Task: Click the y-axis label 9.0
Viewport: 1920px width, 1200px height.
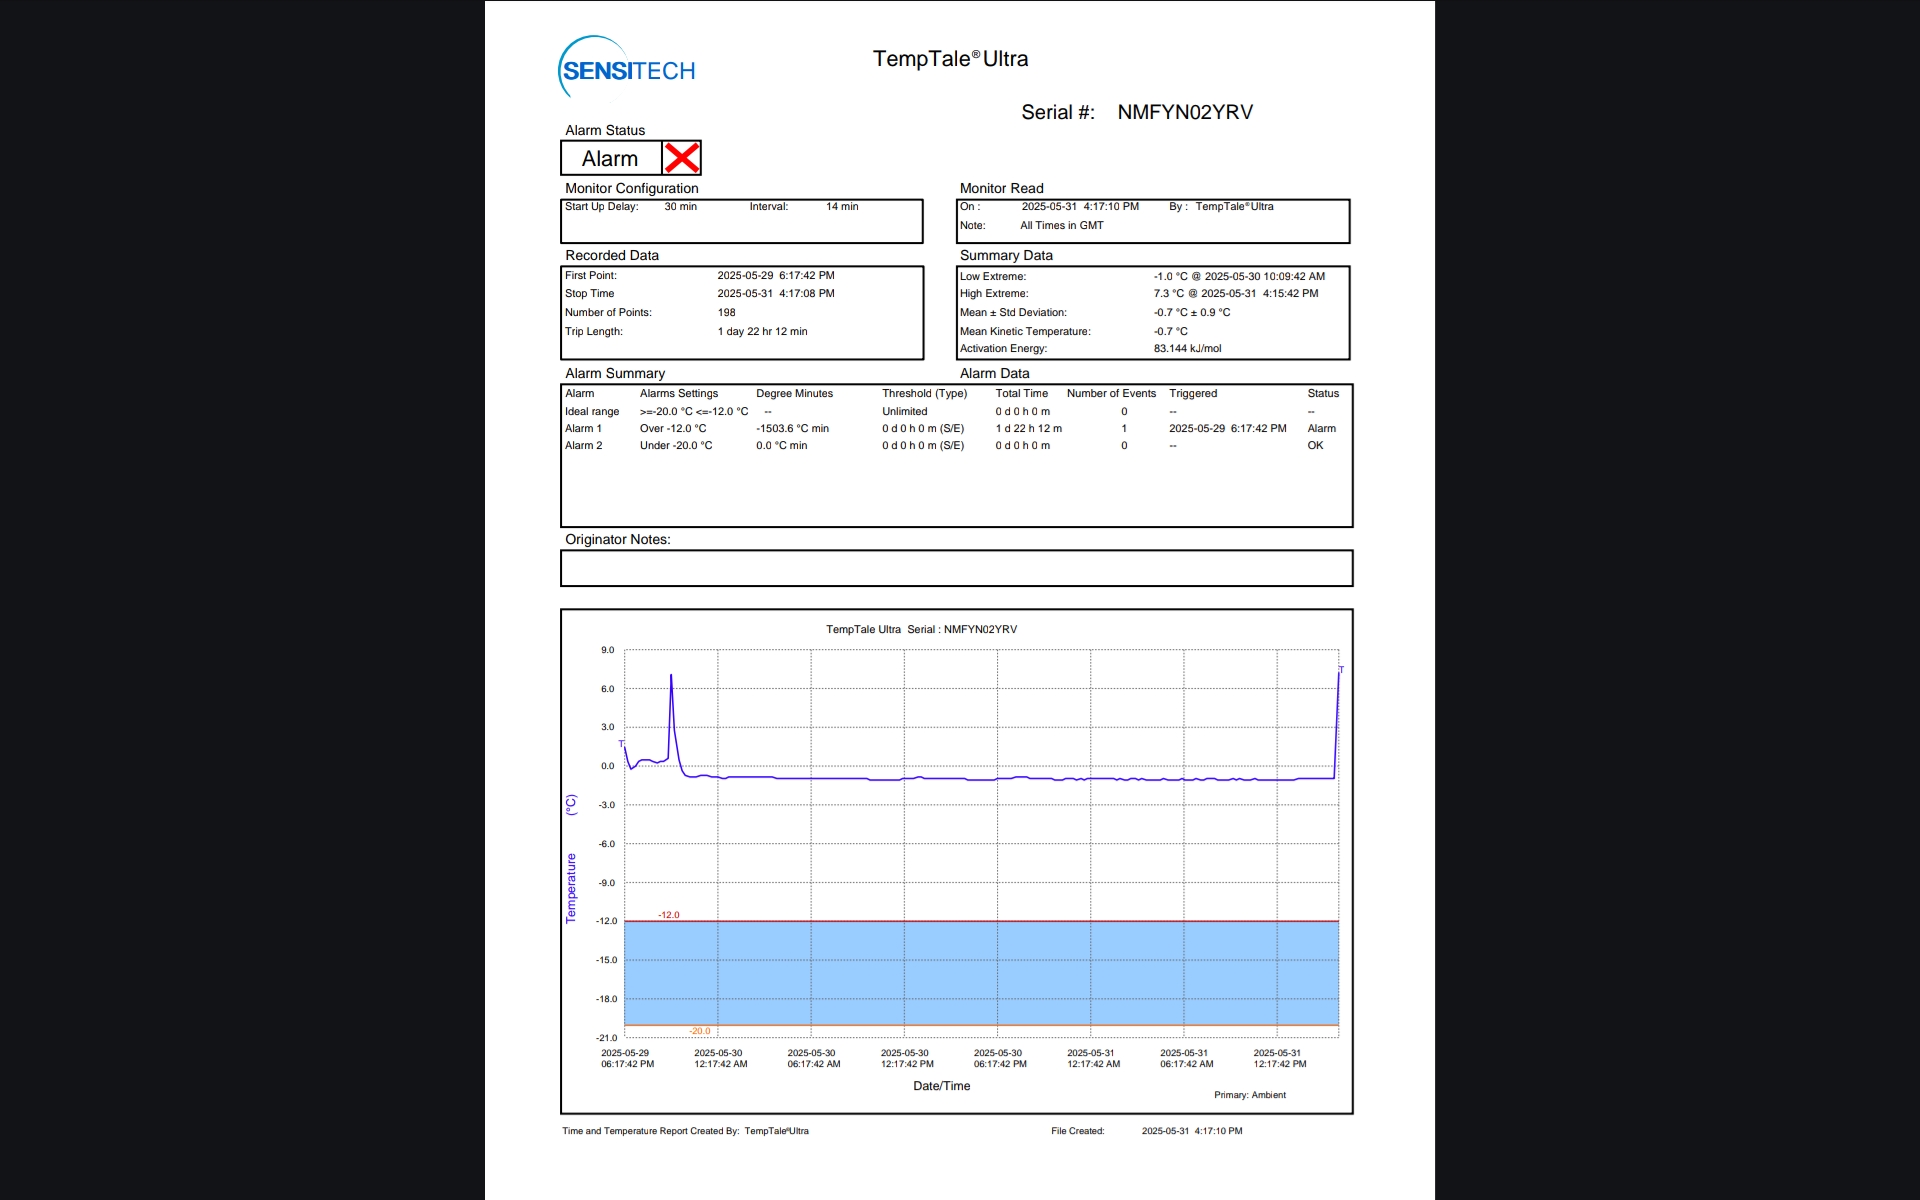Action: [607, 651]
